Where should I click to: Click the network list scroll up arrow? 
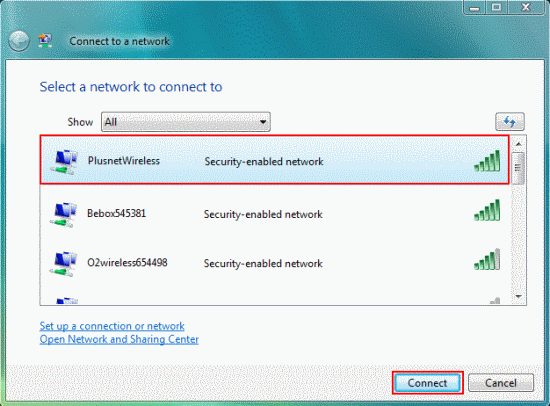(x=518, y=144)
